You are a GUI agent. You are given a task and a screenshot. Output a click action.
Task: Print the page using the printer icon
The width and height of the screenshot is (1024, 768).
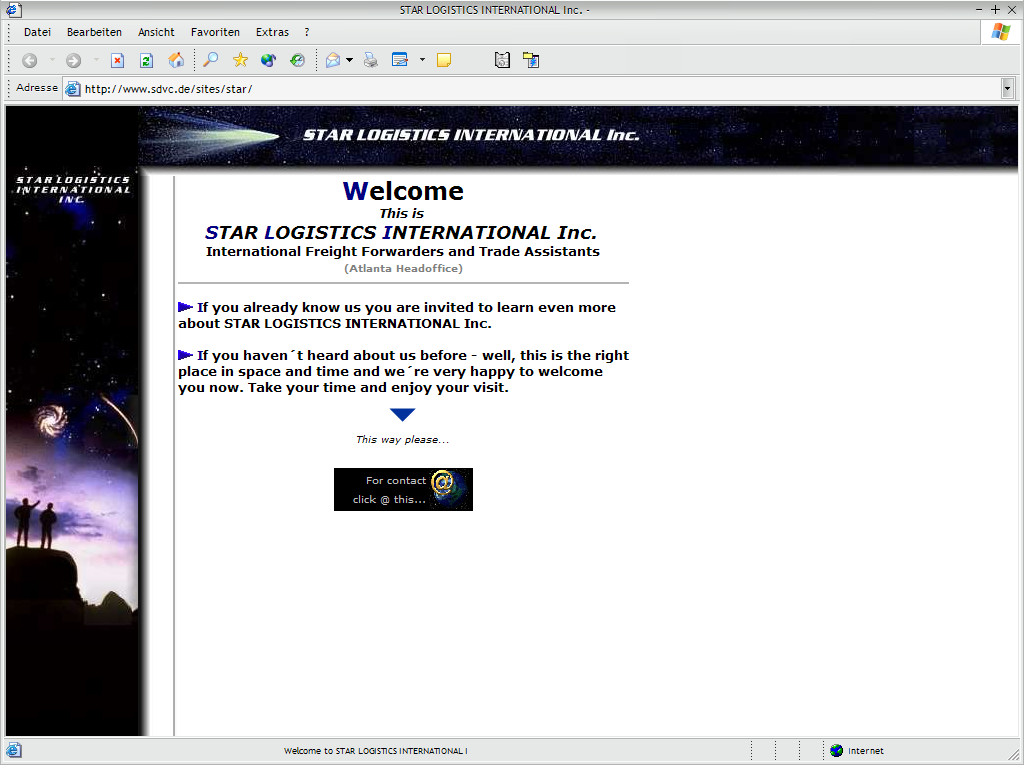click(371, 61)
